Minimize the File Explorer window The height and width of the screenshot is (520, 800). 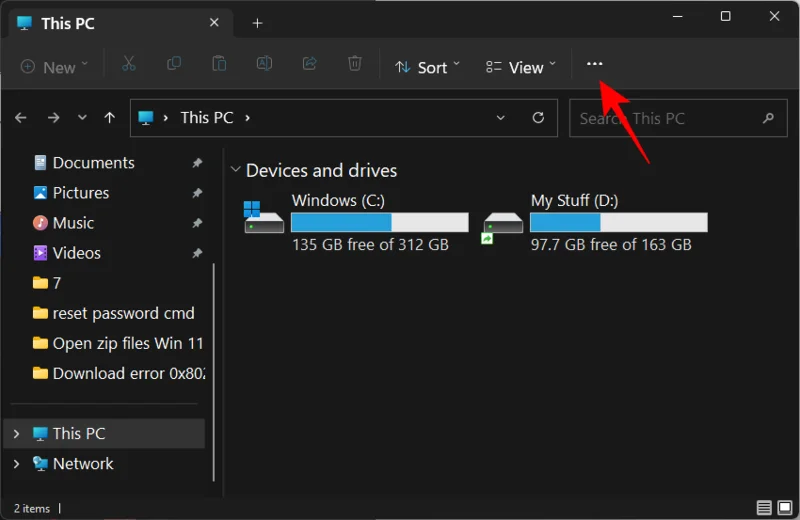(678, 16)
